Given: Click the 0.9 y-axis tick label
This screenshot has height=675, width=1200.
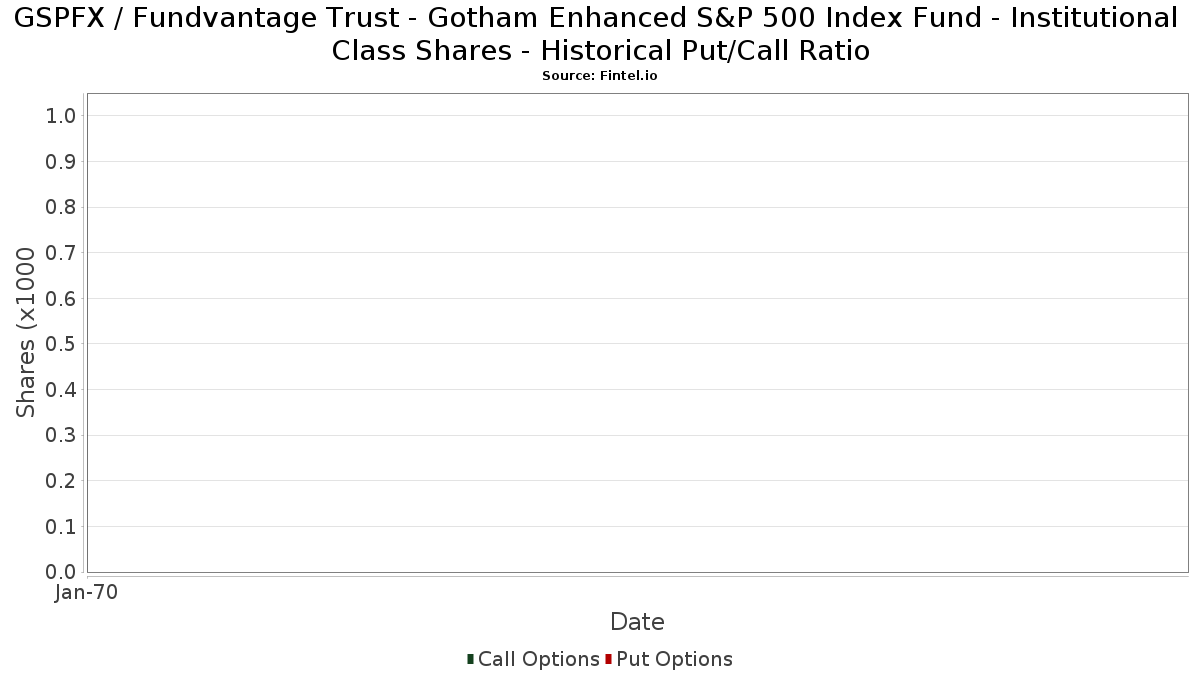Looking at the screenshot, I should (x=61, y=162).
